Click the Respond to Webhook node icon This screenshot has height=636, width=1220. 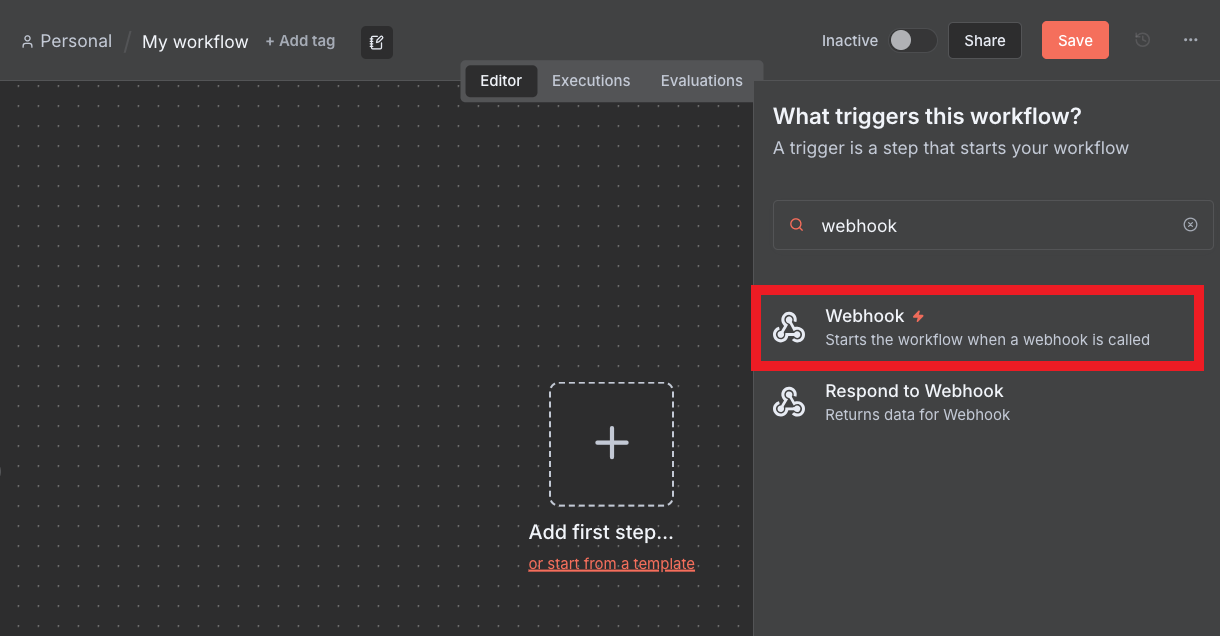click(x=789, y=401)
